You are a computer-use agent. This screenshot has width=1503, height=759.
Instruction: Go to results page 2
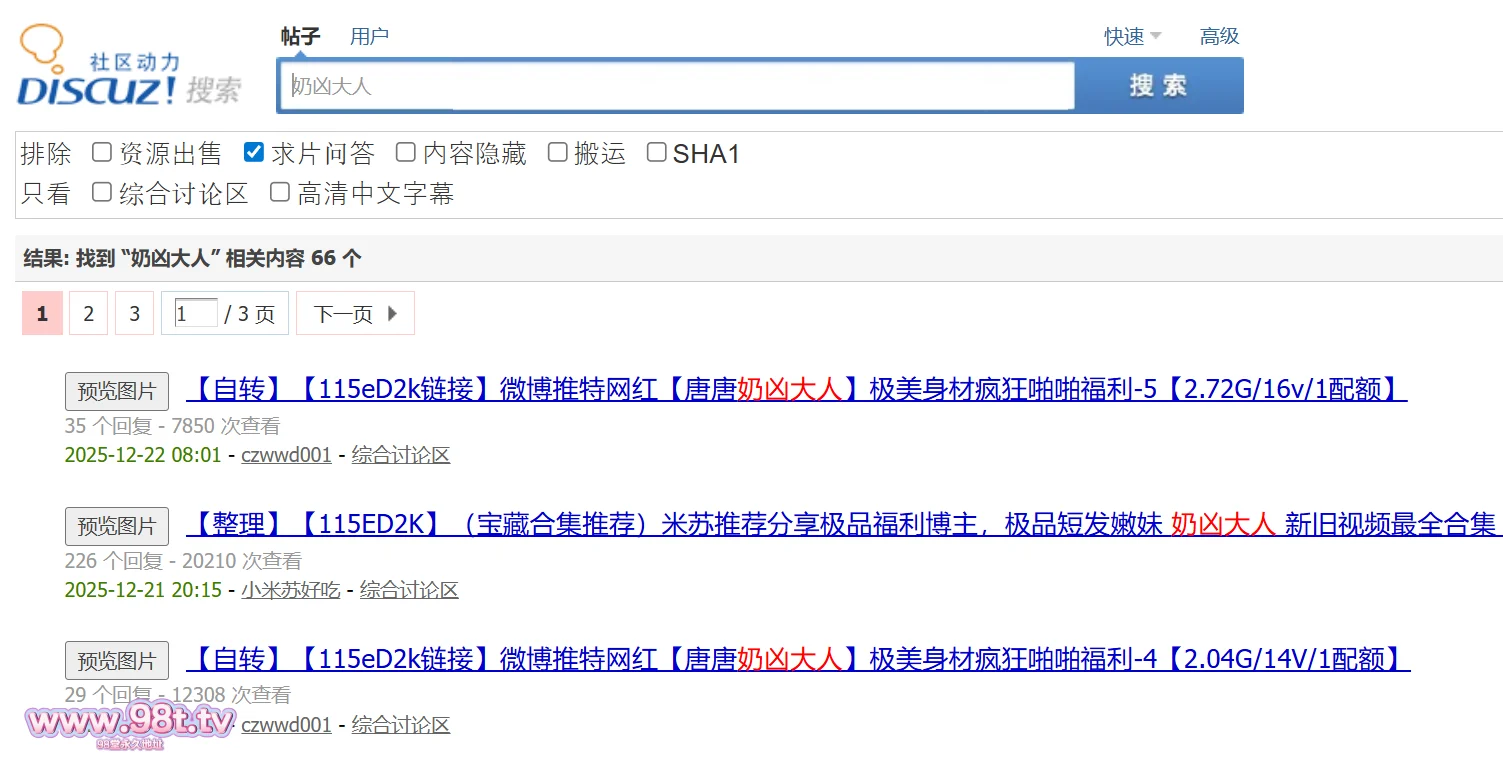point(88,314)
